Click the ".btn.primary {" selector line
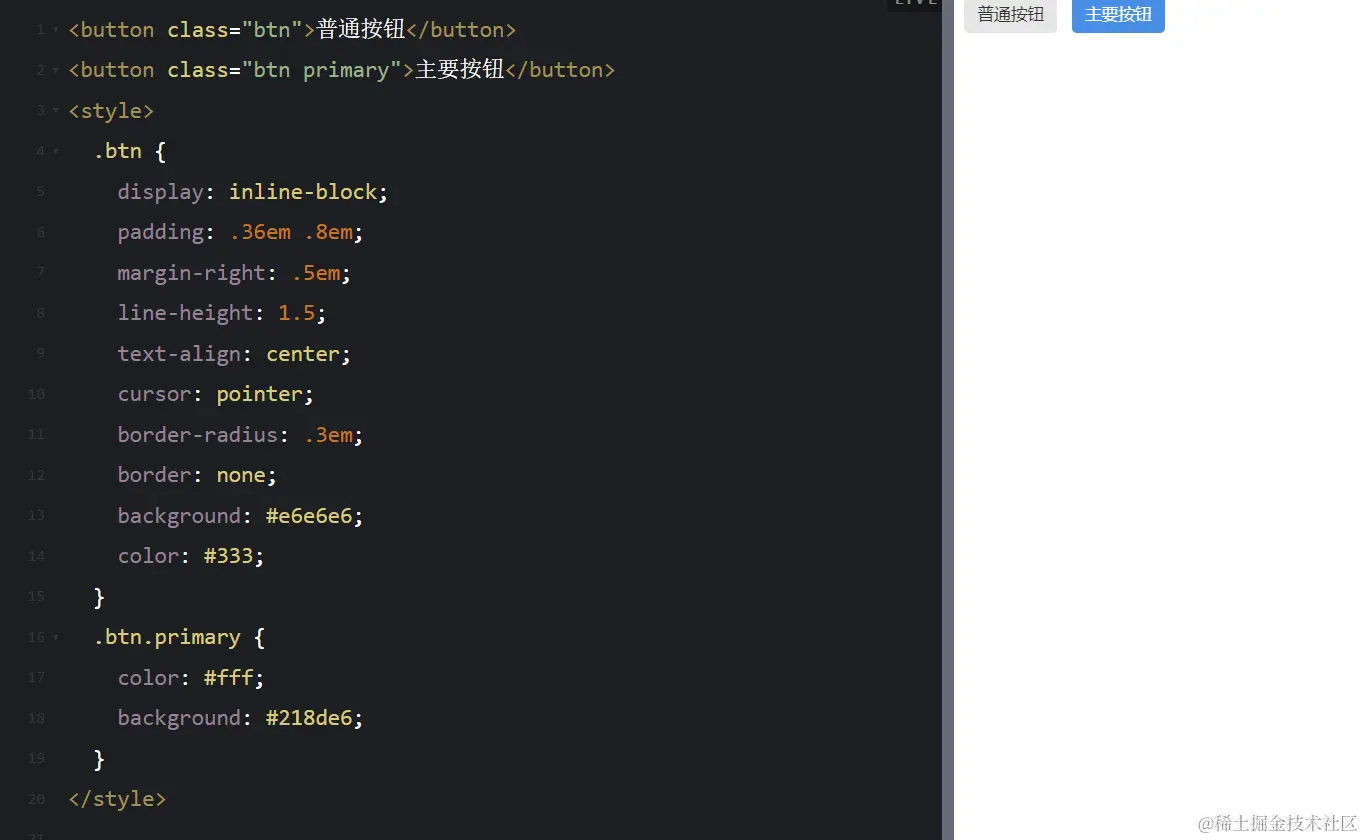 tap(179, 637)
